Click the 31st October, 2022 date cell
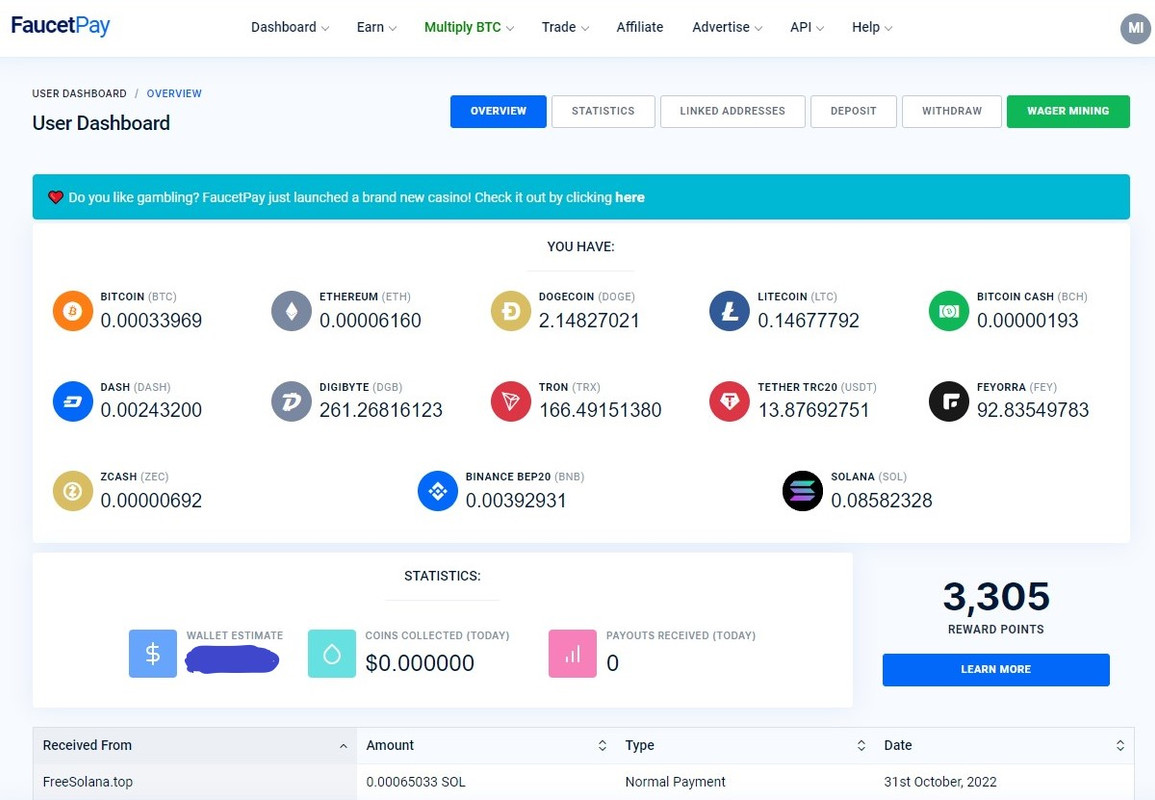Image resolution: width=1155 pixels, height=800 pixels. (x=940, y=782)
